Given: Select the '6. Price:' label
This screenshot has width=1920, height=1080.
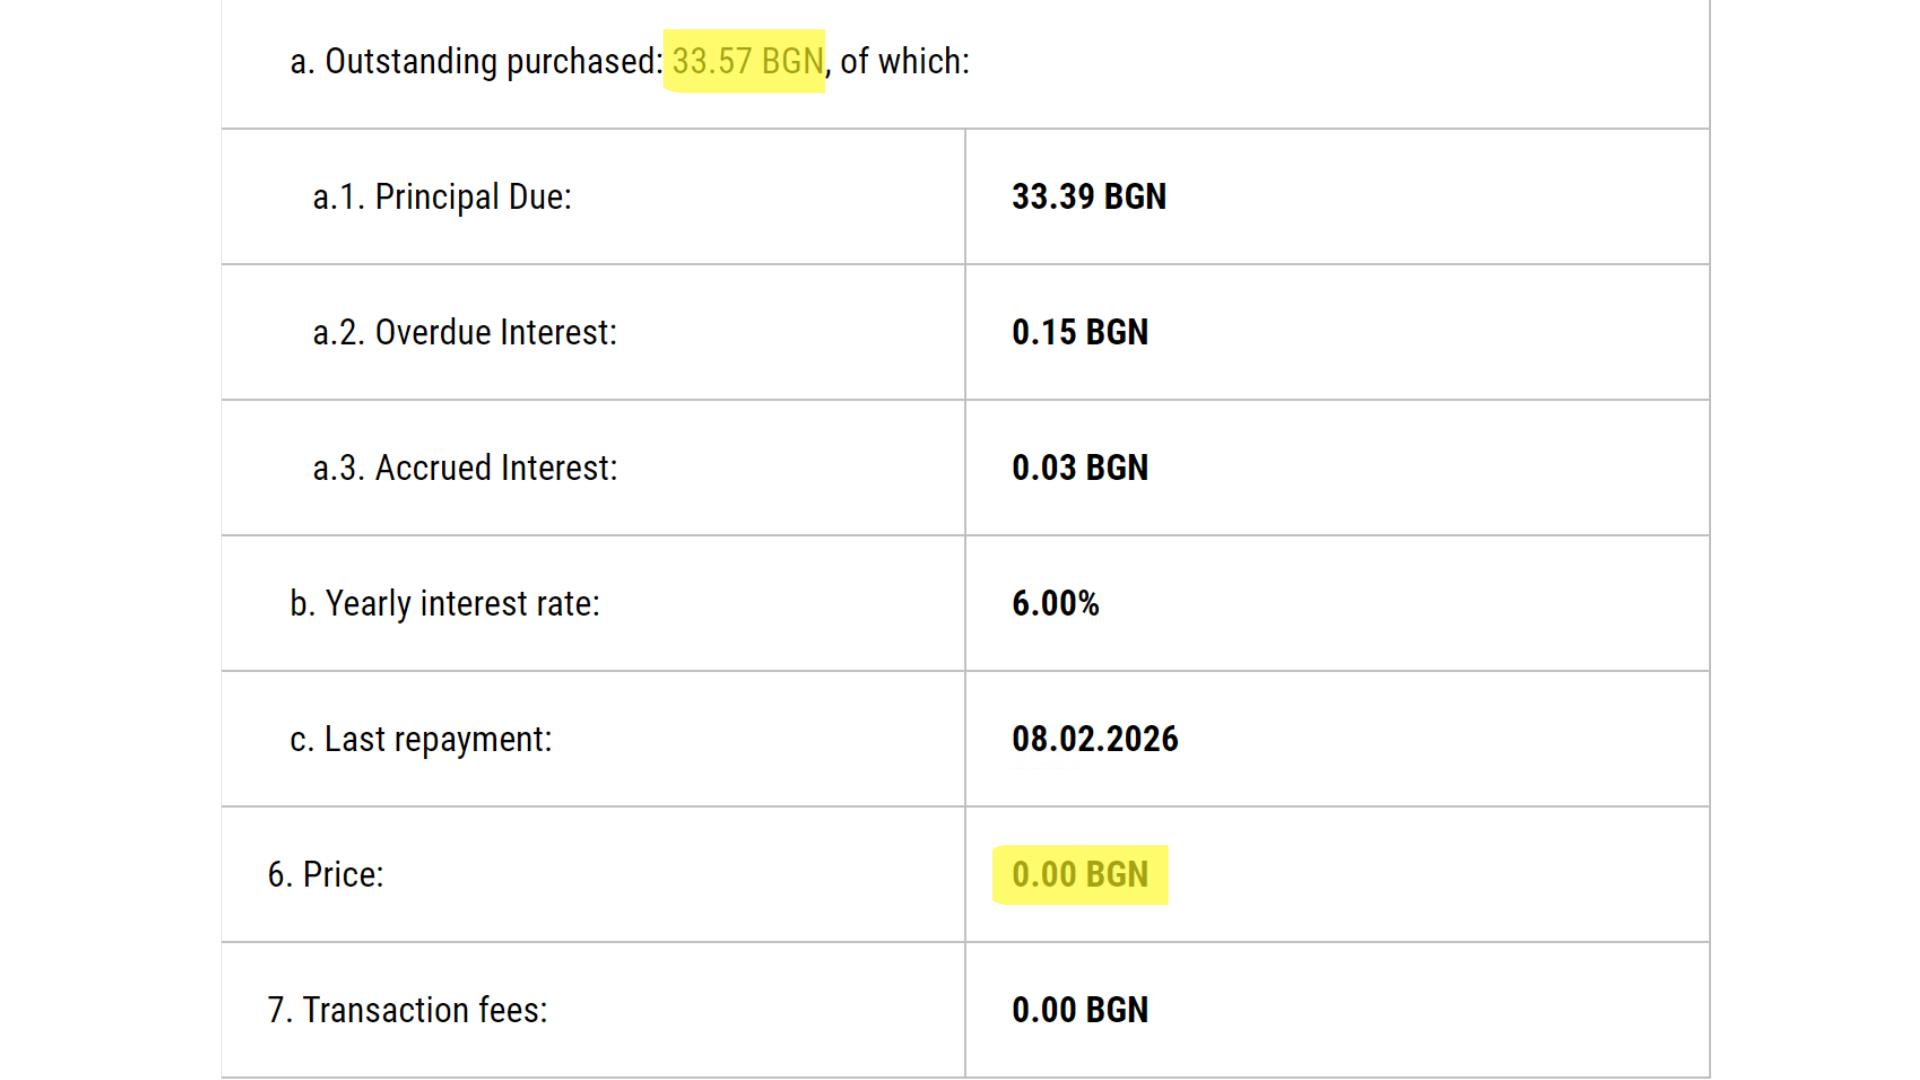Looking at the screenshot, I should [x=325, y=875].
